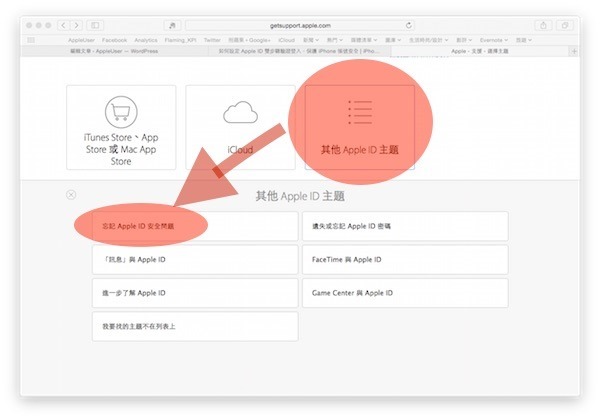
Task: Switch to the AppleUser — WordPress tab
Action: click(x=114, y=51)
